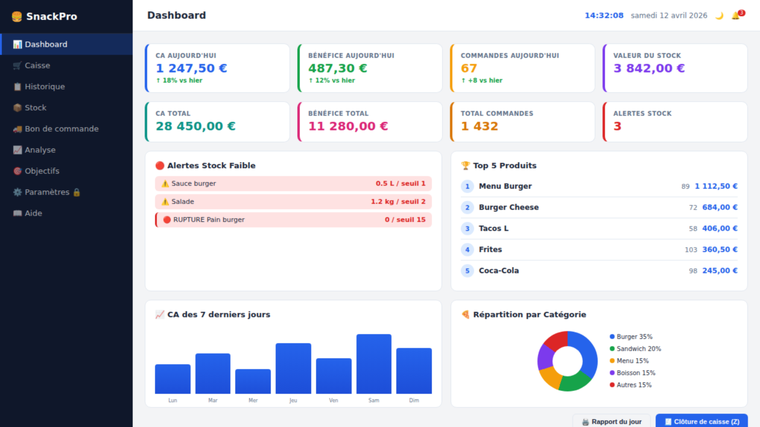The height and width of the screenshot is (427, 760).
Task: Open the Valeur du stock card
Action: tap(675, 68)
